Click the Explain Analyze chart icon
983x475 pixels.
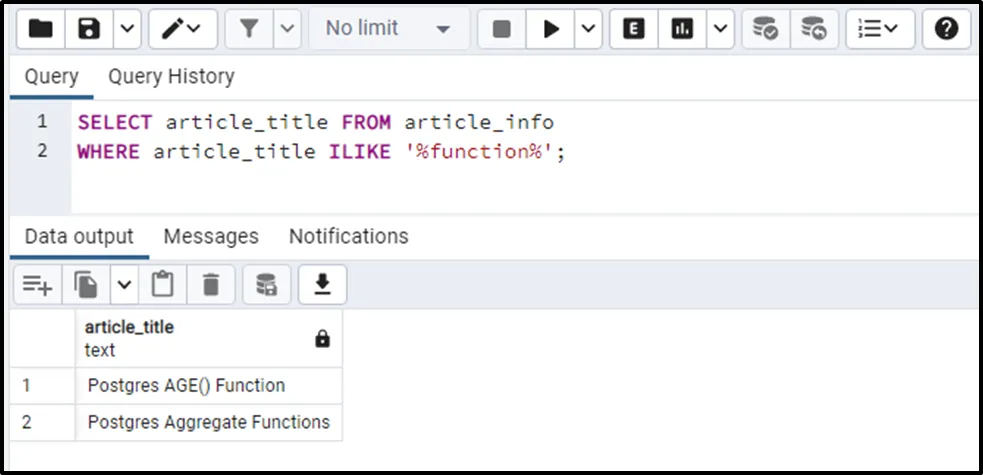point(682,29)
